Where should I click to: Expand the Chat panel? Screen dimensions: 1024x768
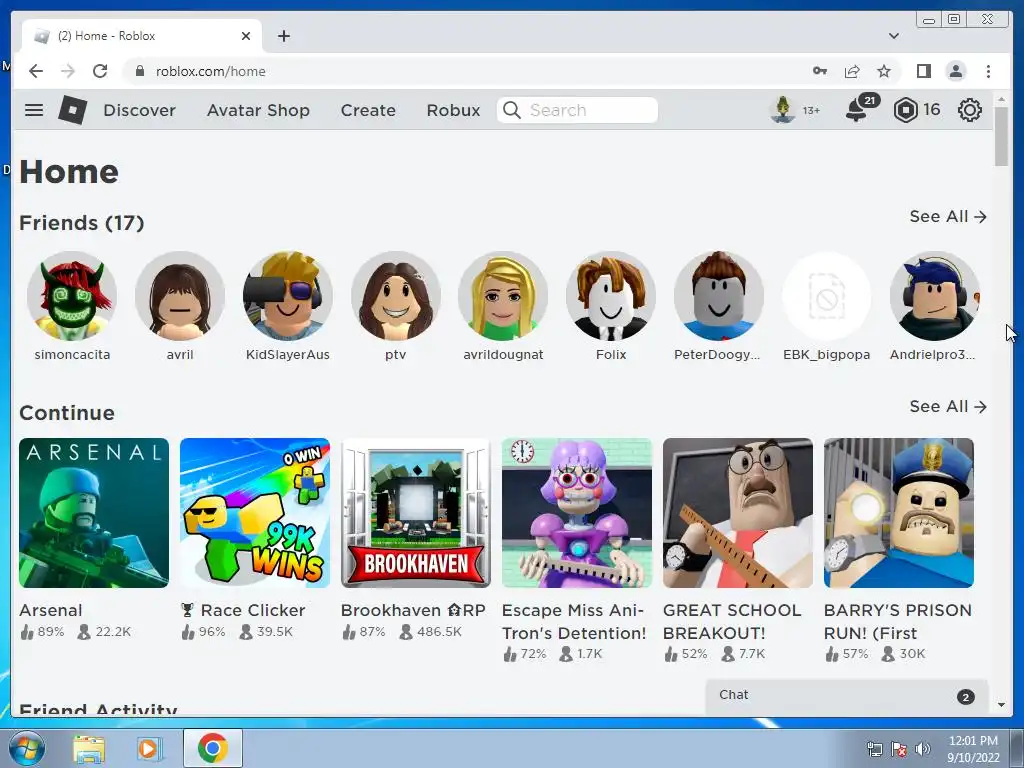pyautogui.click(x=847, y=696)
